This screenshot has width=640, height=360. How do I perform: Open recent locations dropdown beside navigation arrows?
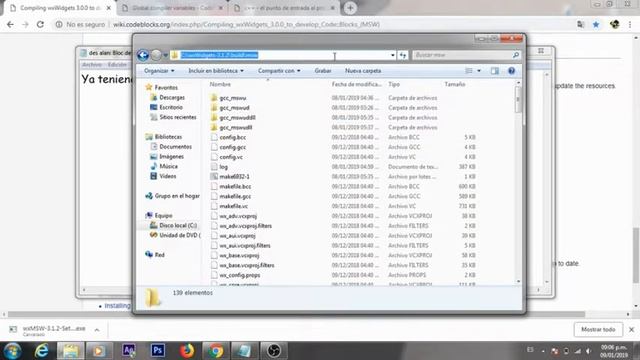point(165,55)
